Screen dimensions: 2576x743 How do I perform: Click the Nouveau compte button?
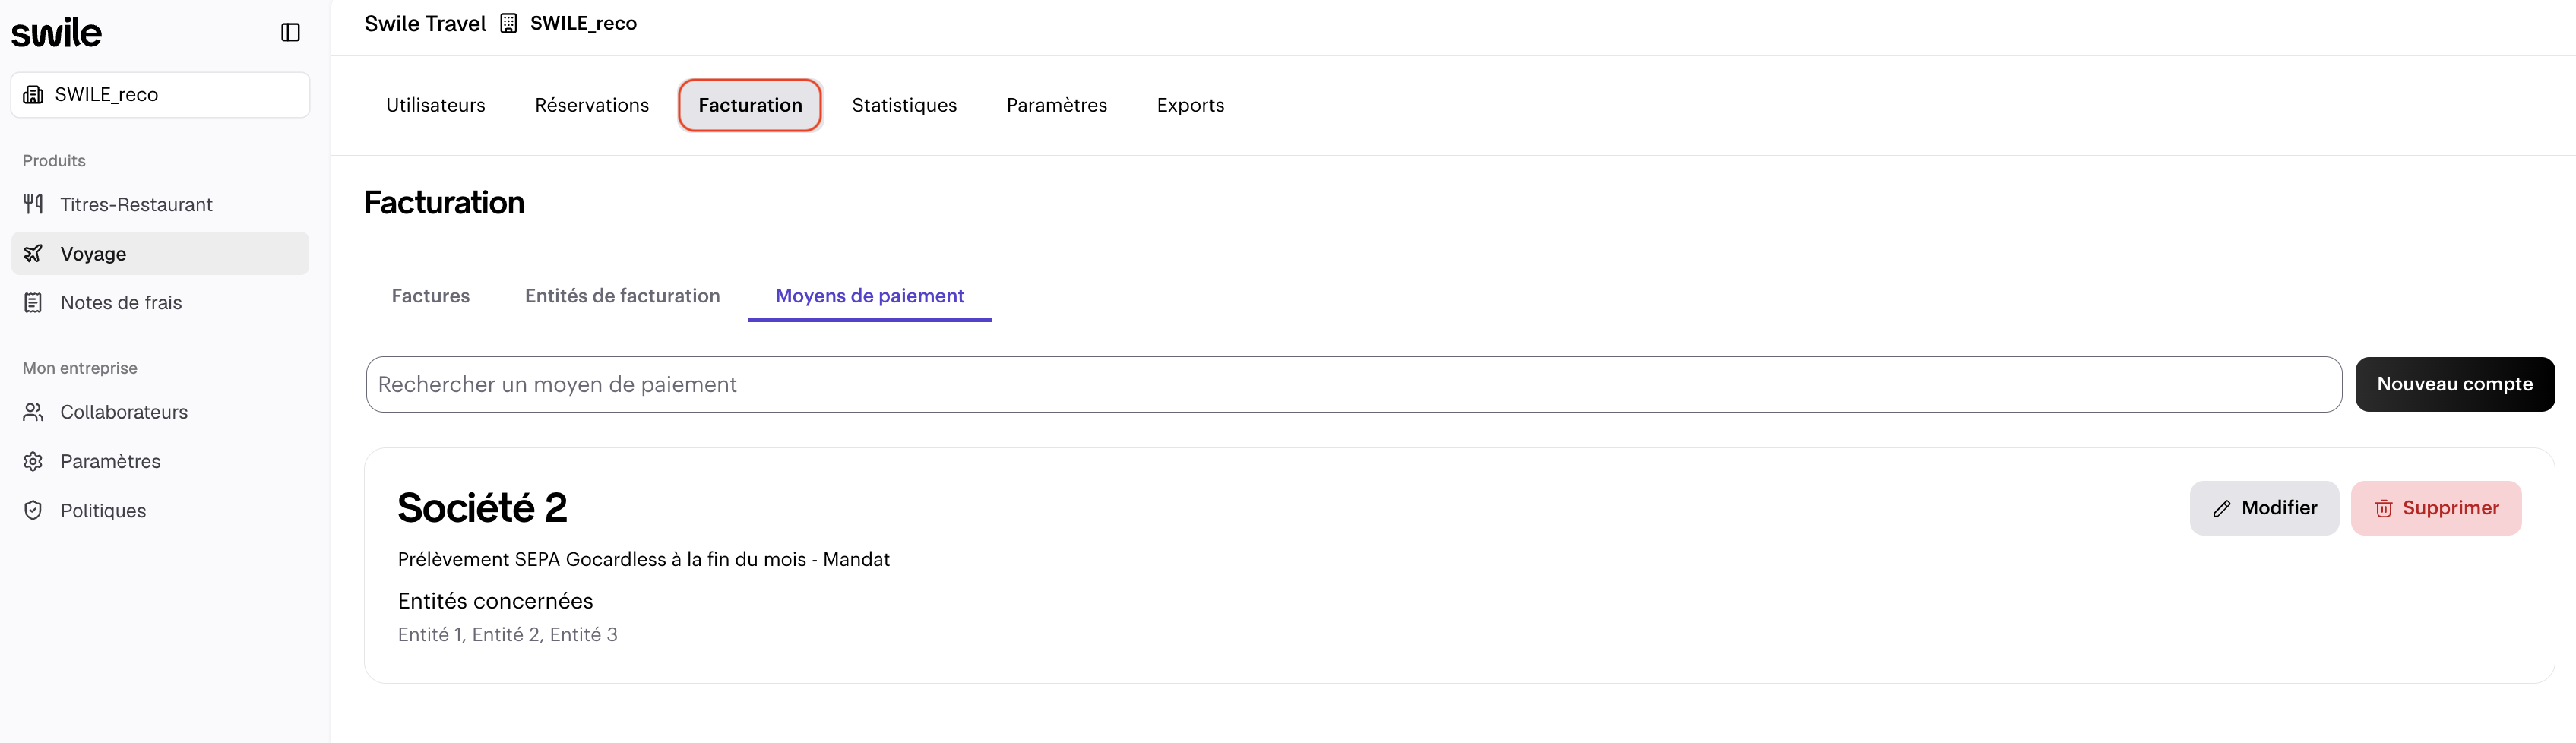click(x=2454, y=385)
